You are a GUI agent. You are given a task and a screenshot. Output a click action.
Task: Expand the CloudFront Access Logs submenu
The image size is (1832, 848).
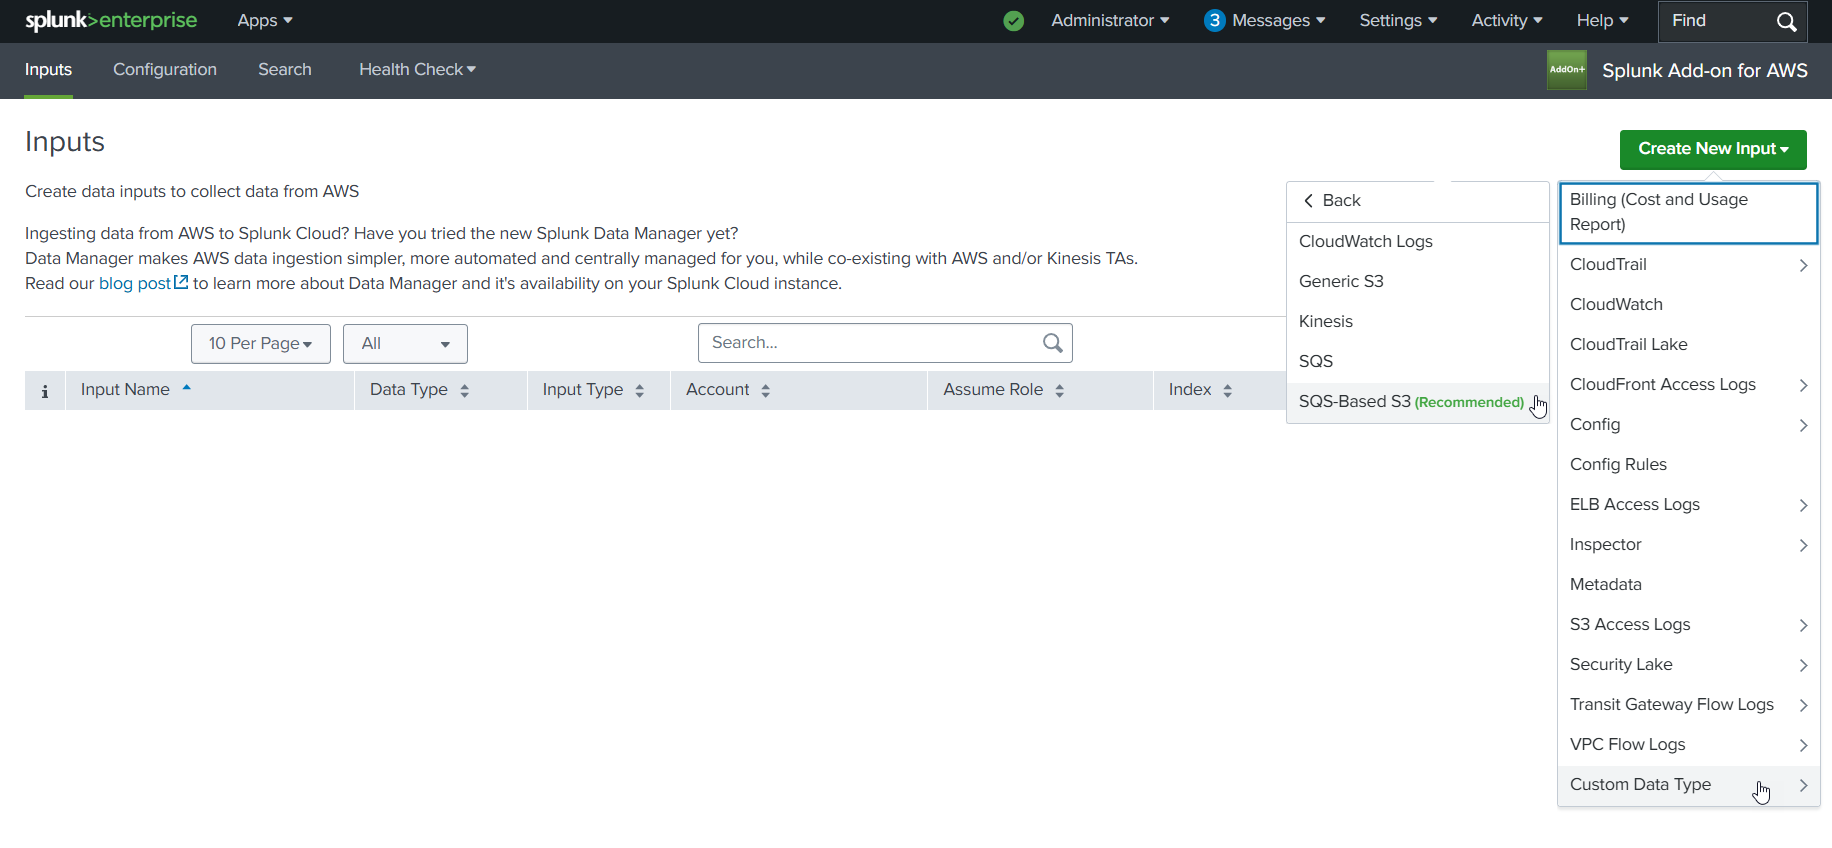(1688, 385)
